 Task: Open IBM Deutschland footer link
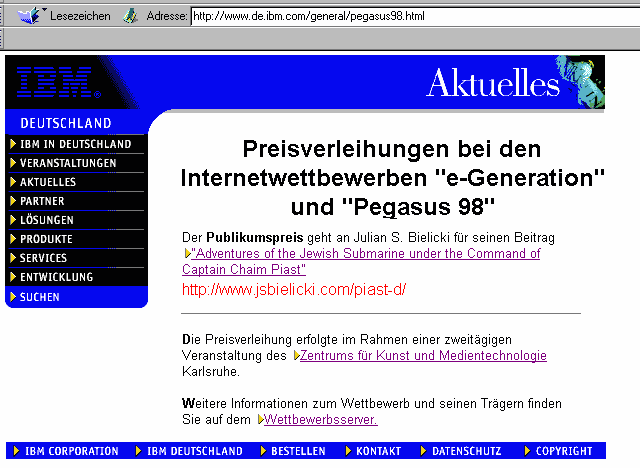[195, 451]
